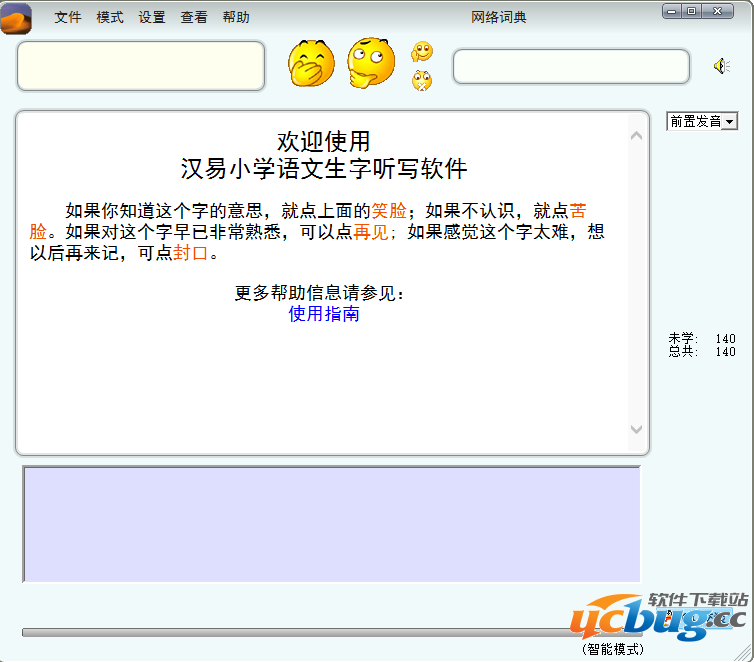
Task: Open the 查看 menu
Action: 194,17
